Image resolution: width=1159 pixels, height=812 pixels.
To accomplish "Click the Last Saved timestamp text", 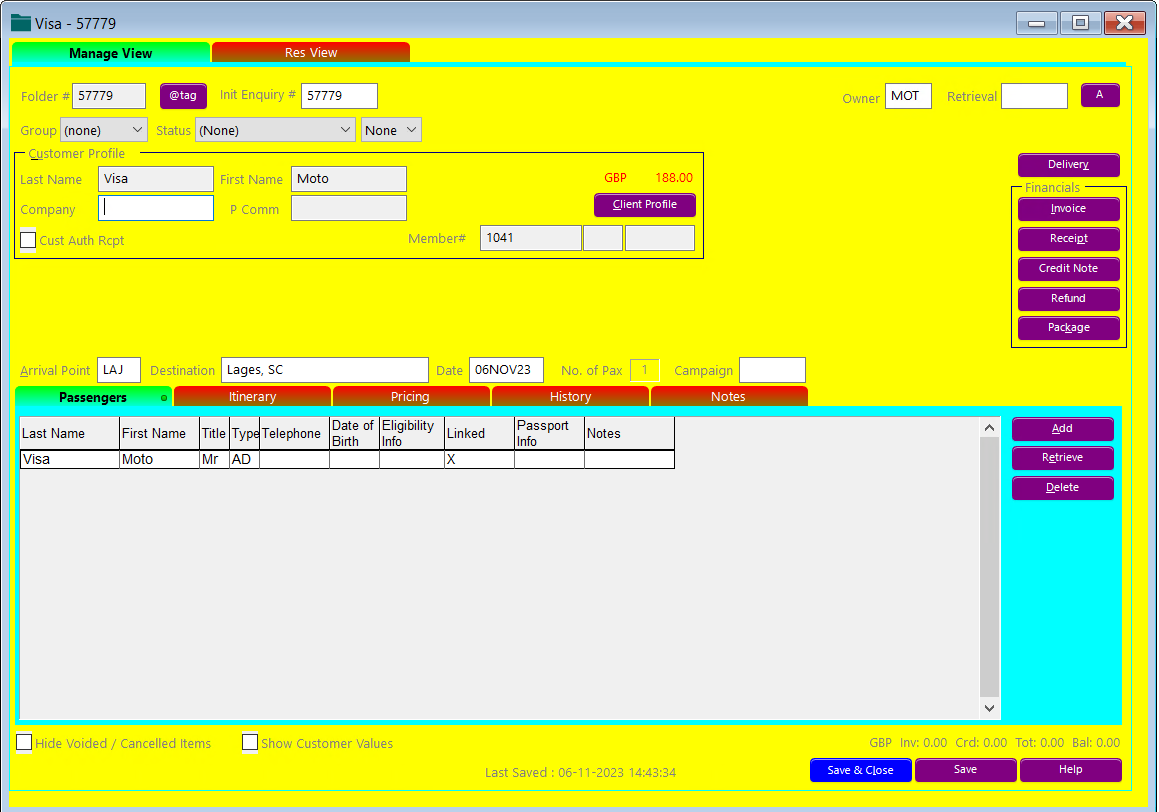I will (x=580, y=773).
